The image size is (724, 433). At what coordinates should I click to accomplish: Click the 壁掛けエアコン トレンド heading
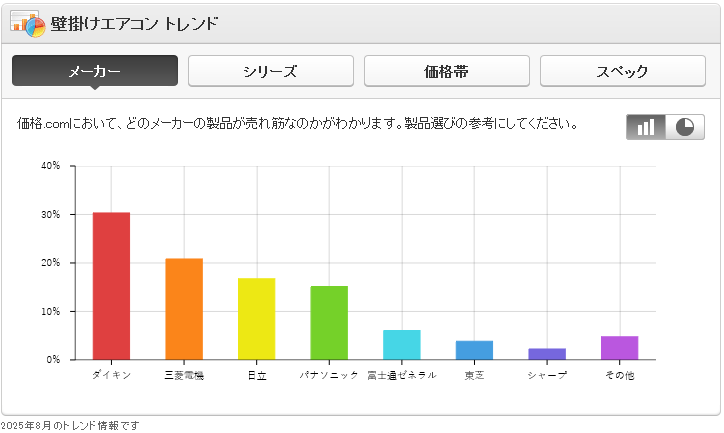point(134,24)
